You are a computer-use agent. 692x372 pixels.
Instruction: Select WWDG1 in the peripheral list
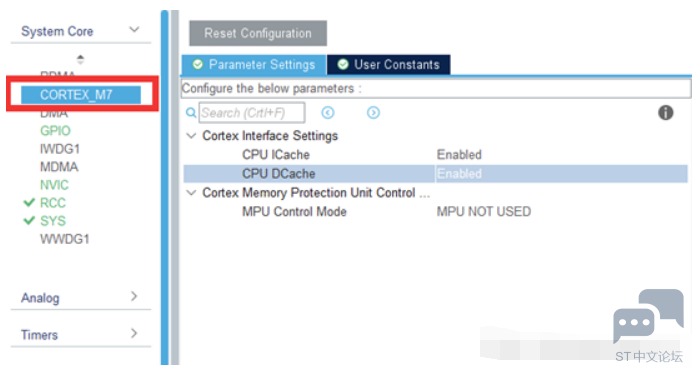(x=65, y=239)
